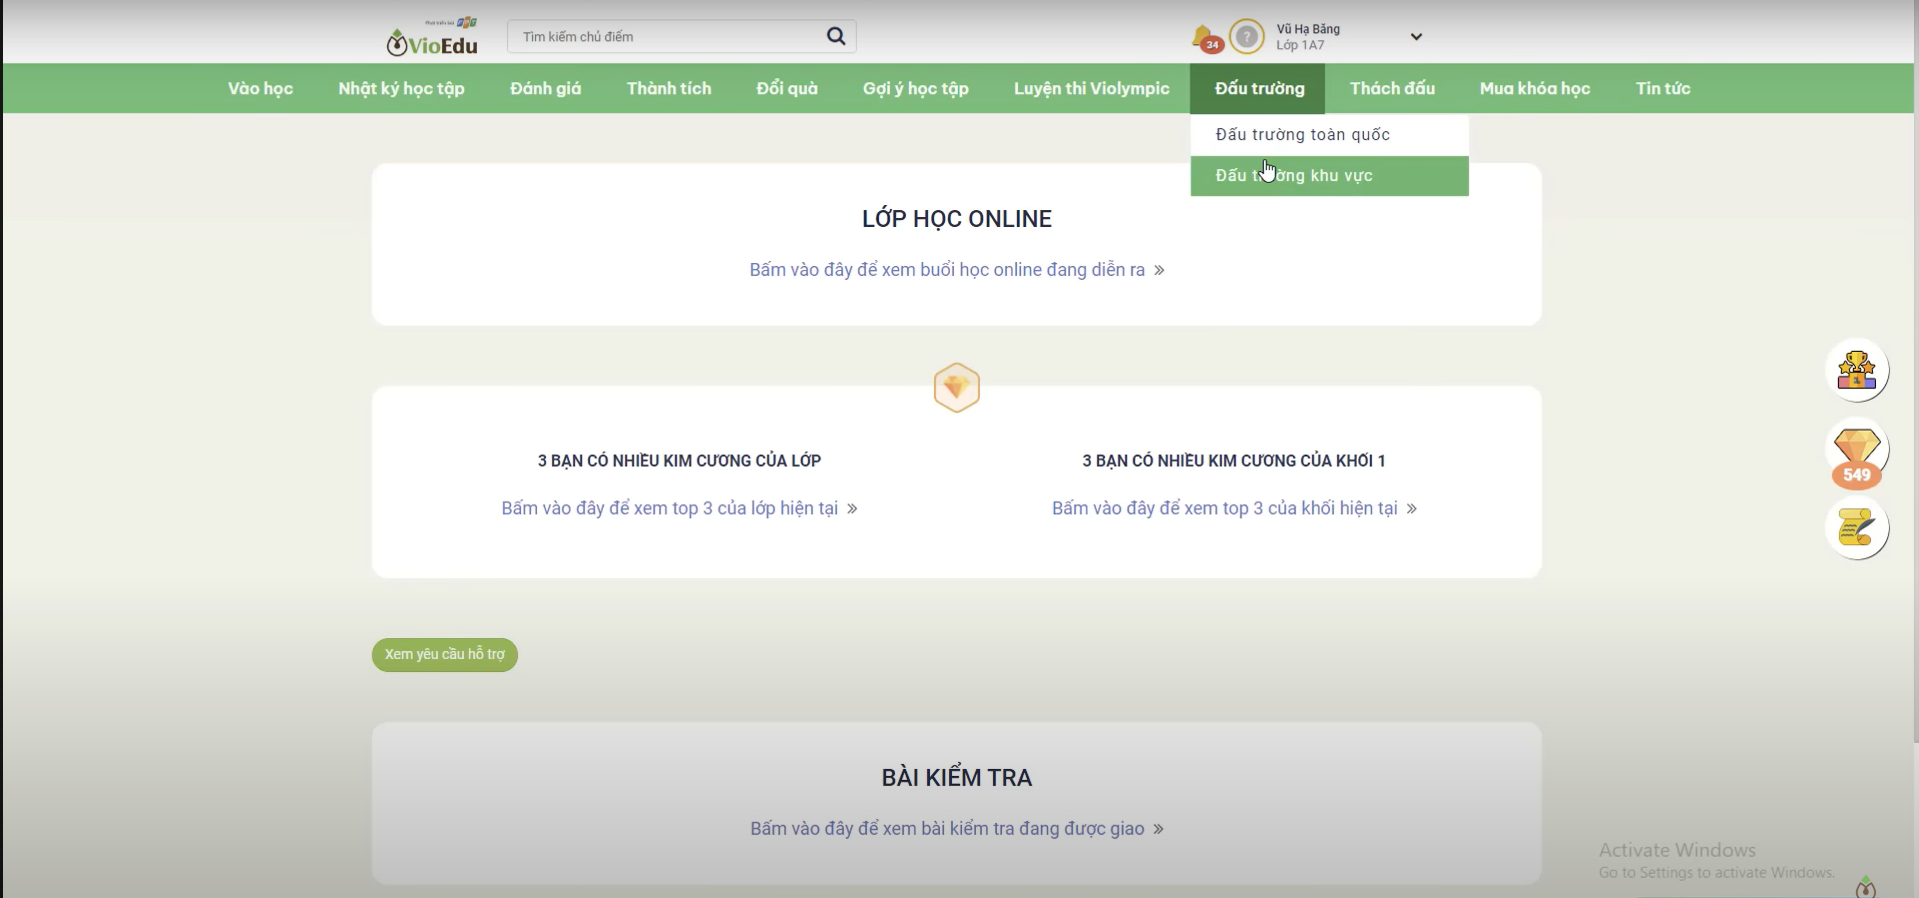Image resolution: width=1919 pixels, height=898 pixels.
Task: Click the user avatar question-mark icon
Action: tap(1246, 37)
